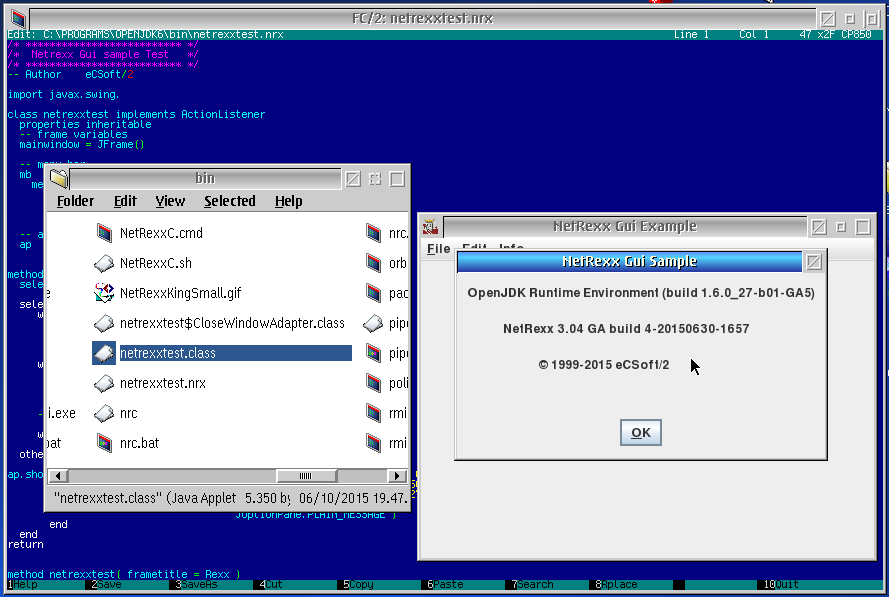Viewport: 889px width, 597px height.
Task: Select the icon beside the truncated 'orb' file
Action: 374,263
